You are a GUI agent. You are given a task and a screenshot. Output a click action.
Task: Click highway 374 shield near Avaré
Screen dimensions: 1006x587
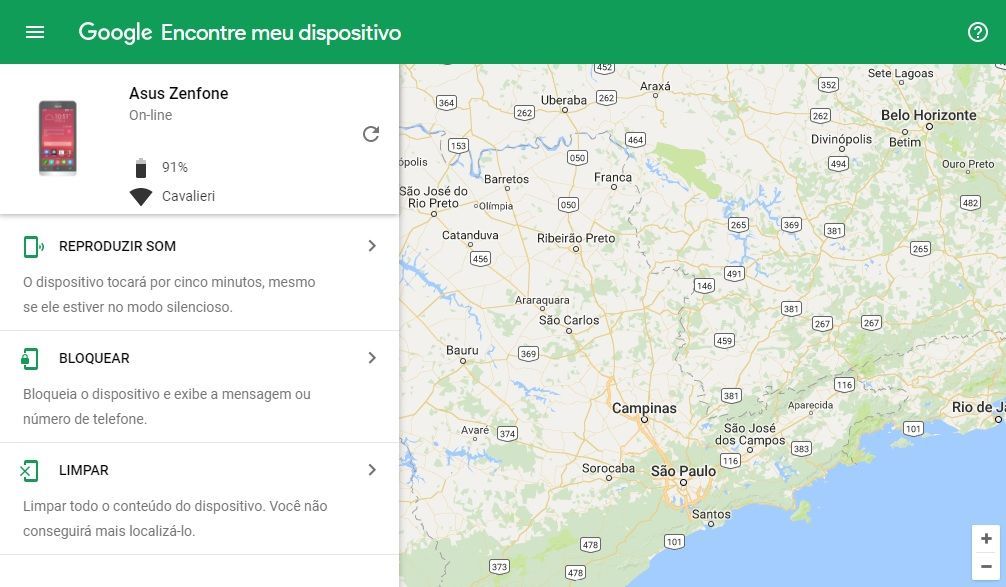[x=507, y=434]
